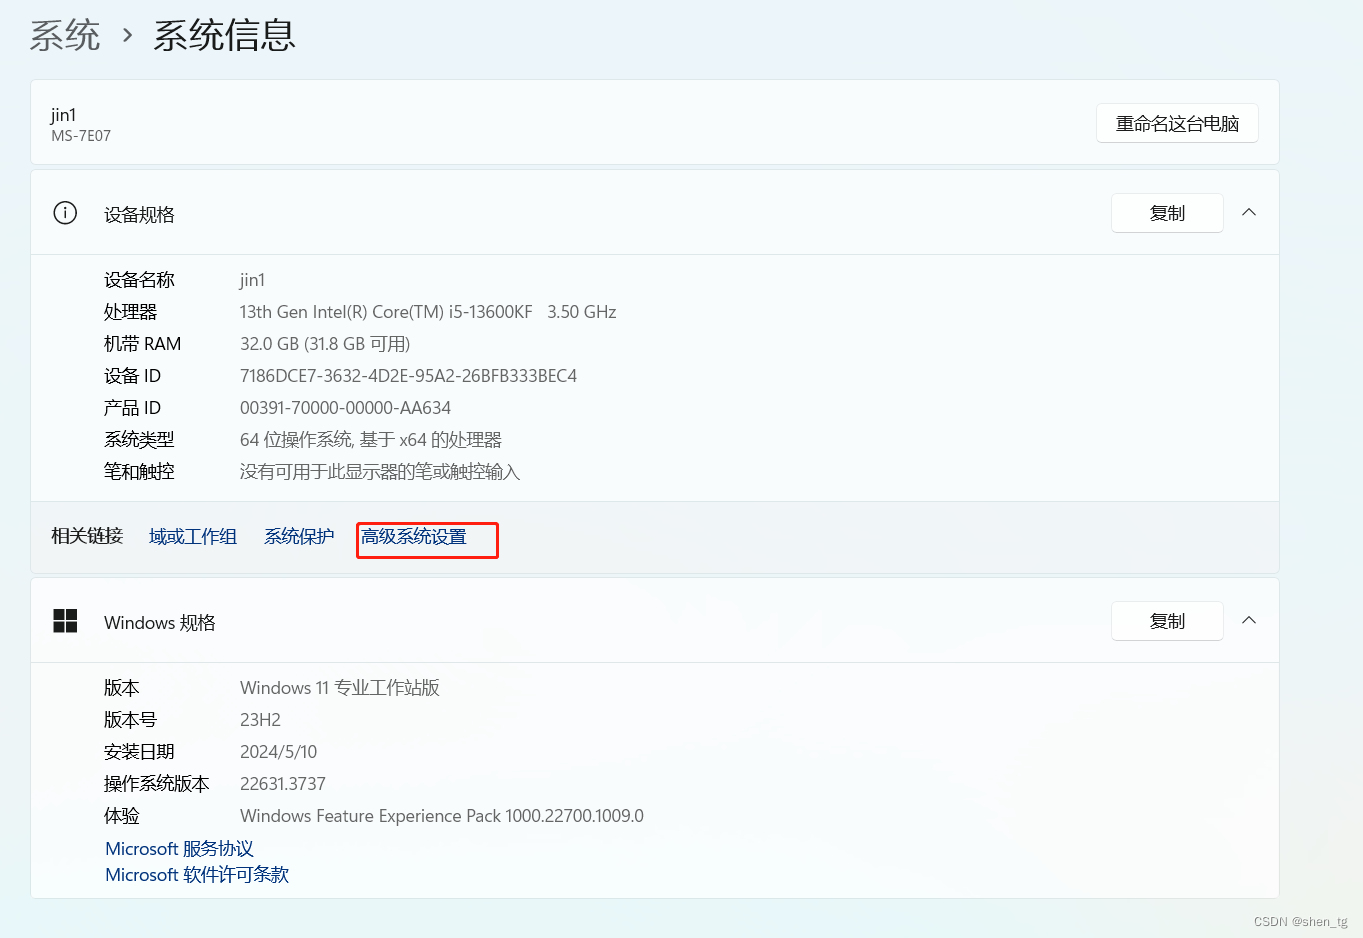1363x938 pixels.
Task: Go back to 系统 in breadcrumb
Action: pos(65,36)
